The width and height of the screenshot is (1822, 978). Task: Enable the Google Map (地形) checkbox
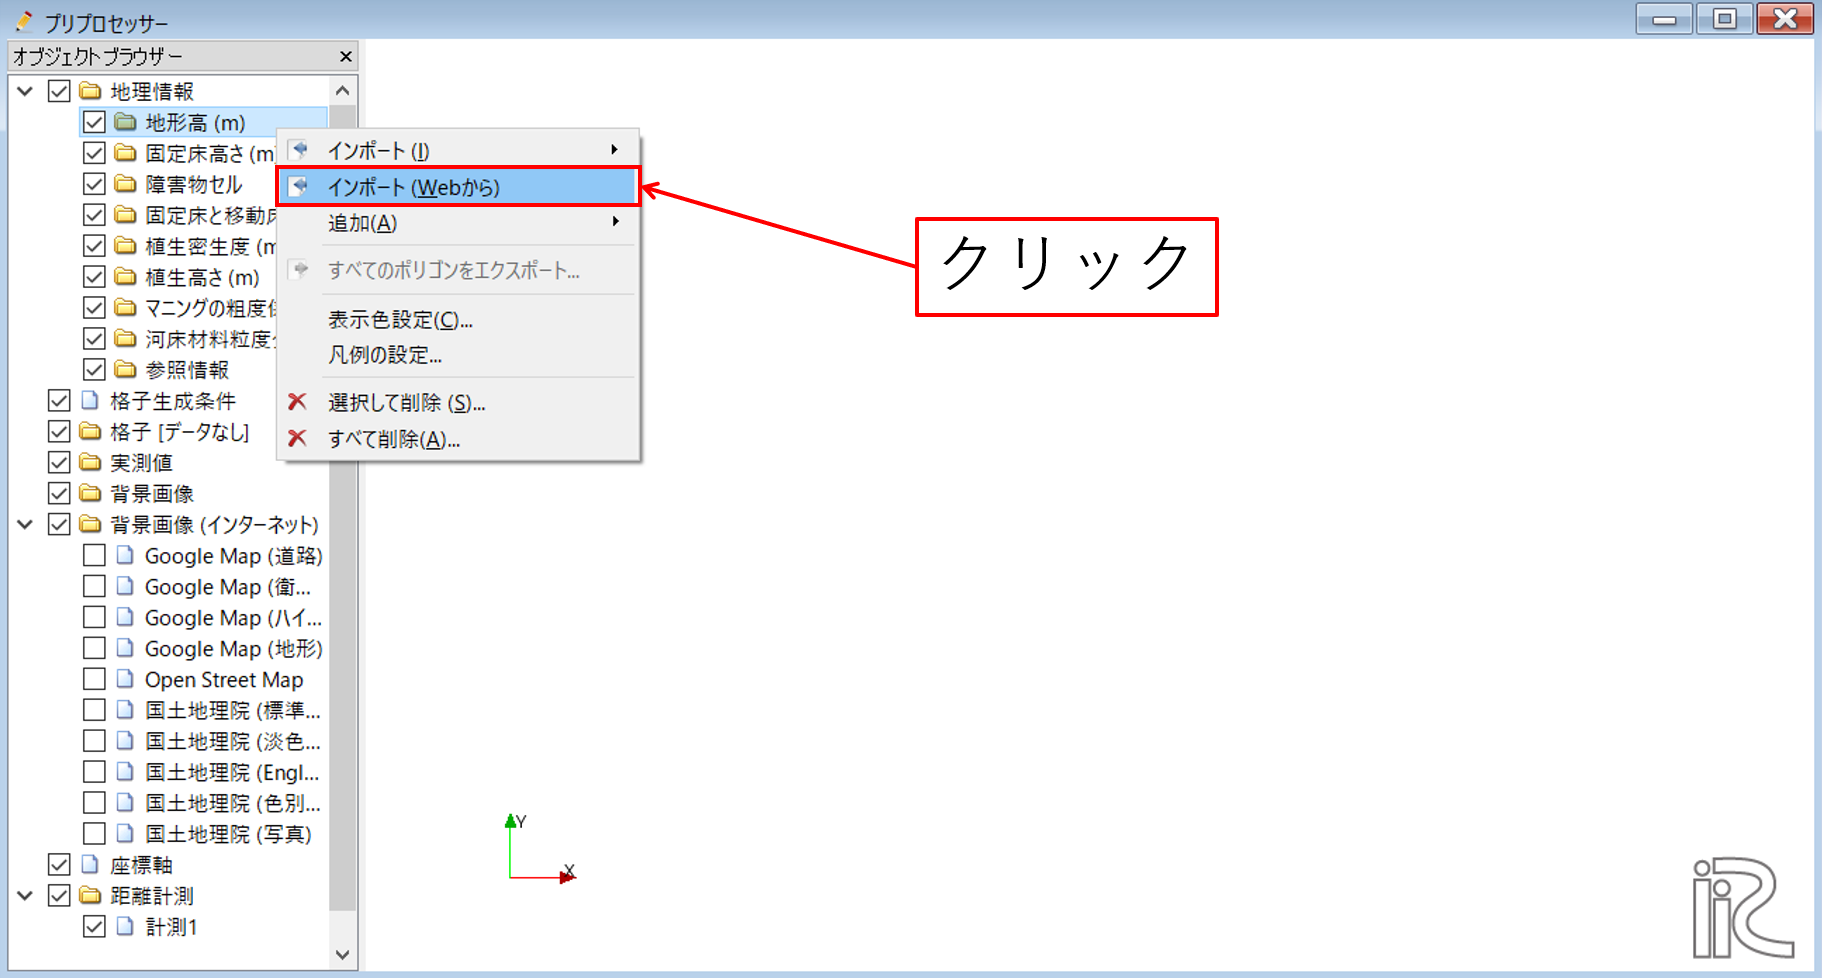pyautogui.click(x=94, y=649)
